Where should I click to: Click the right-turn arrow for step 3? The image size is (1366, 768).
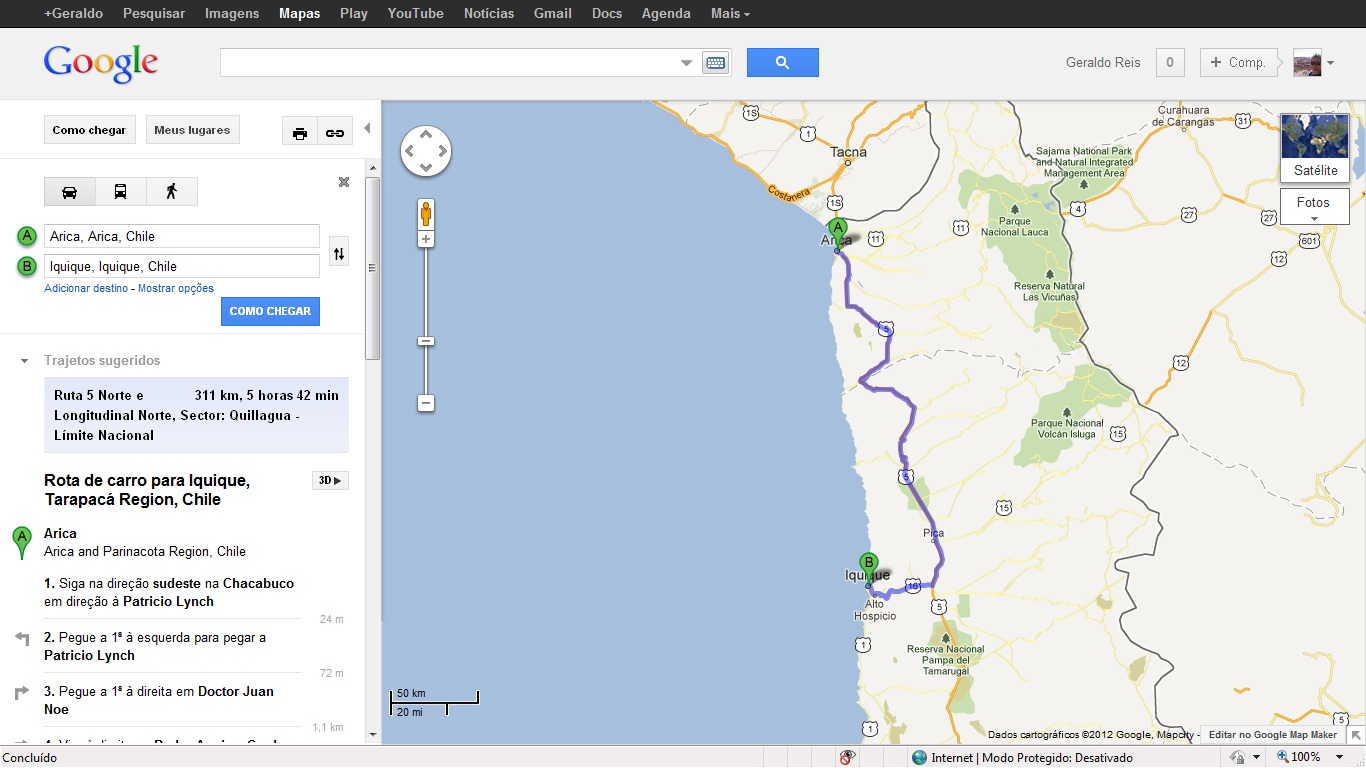22,692
